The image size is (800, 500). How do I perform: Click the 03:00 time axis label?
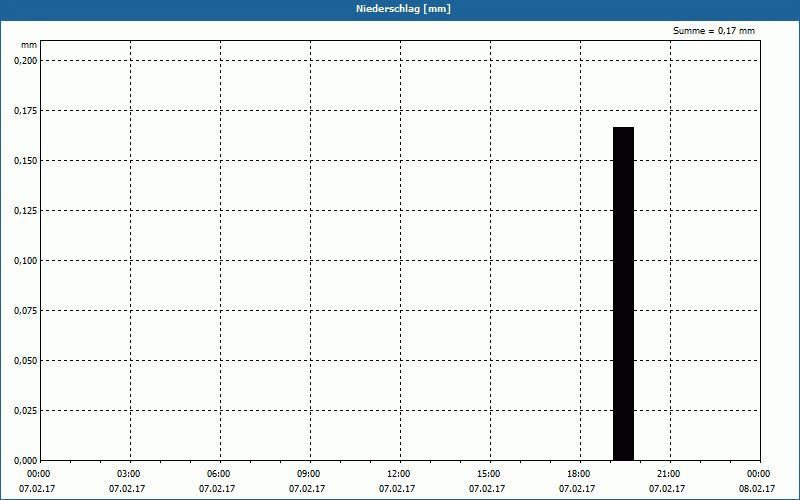tap(129, 474)
